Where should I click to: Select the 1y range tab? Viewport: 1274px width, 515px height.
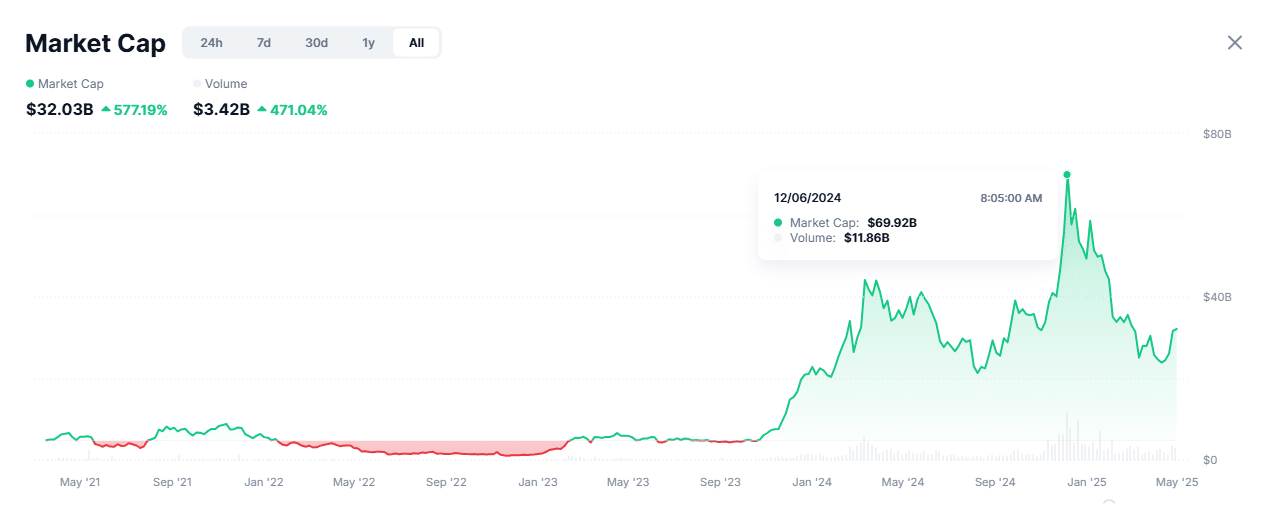pos(369,43)
